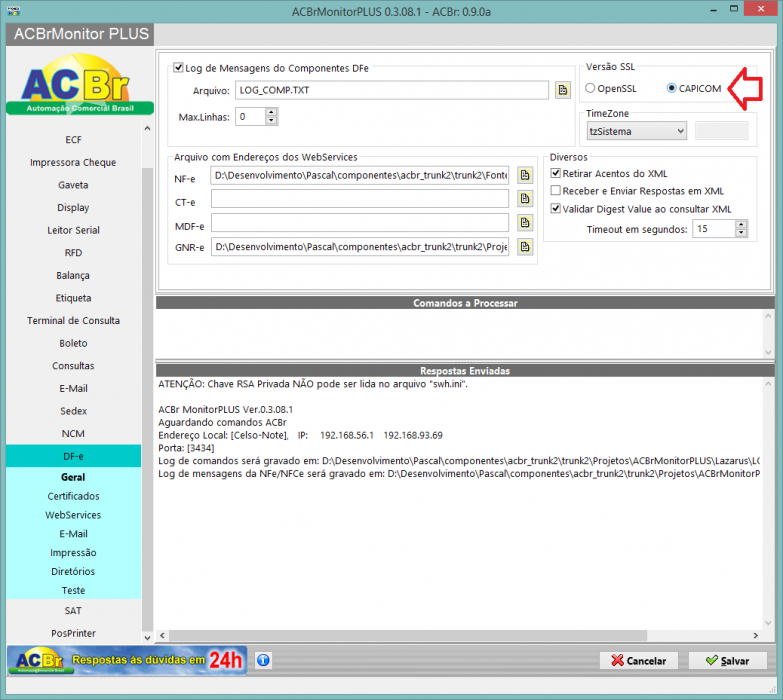Open Certificados under DF-e
This screenshot has height=700, width=783.
click(73, 496)
